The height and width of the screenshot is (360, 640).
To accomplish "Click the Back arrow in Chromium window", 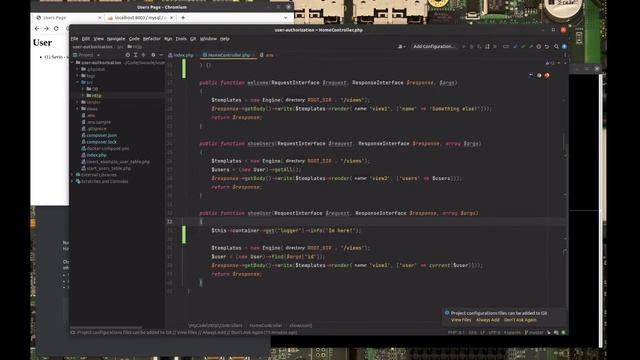I will click(37, 29).
